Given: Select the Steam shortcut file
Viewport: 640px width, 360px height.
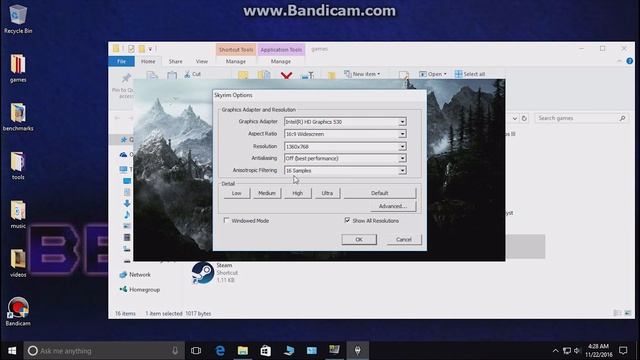Looking at the screenshot, I should click(x=216, y=273).
